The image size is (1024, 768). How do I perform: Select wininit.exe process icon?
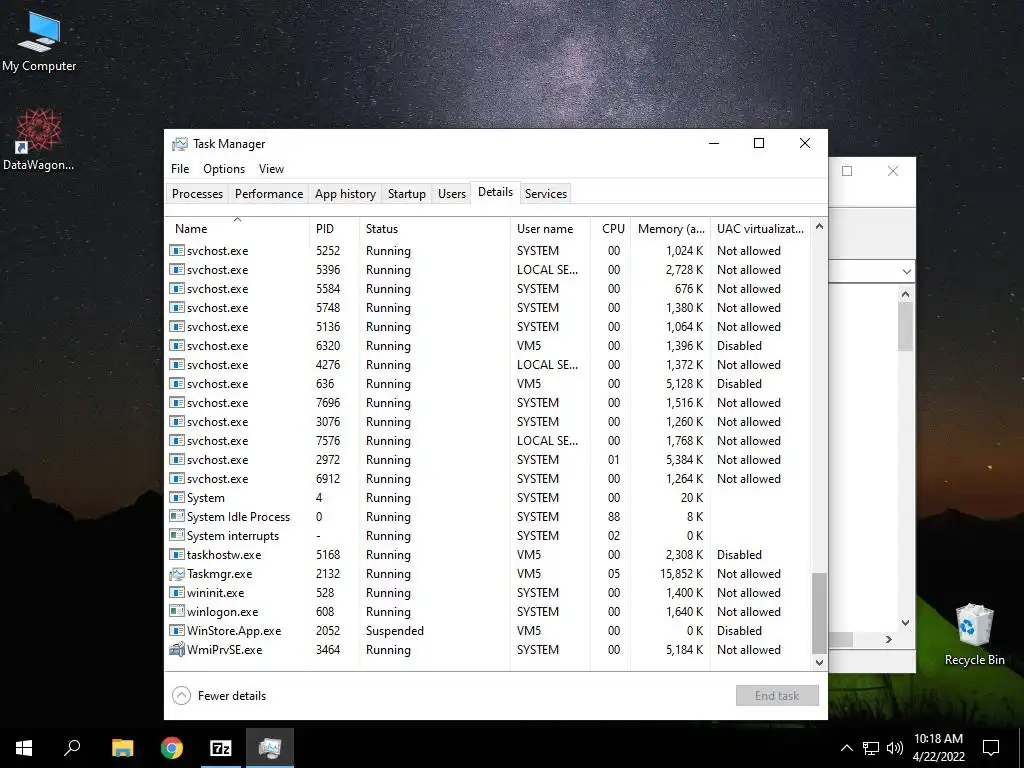(x=177, y=593)
